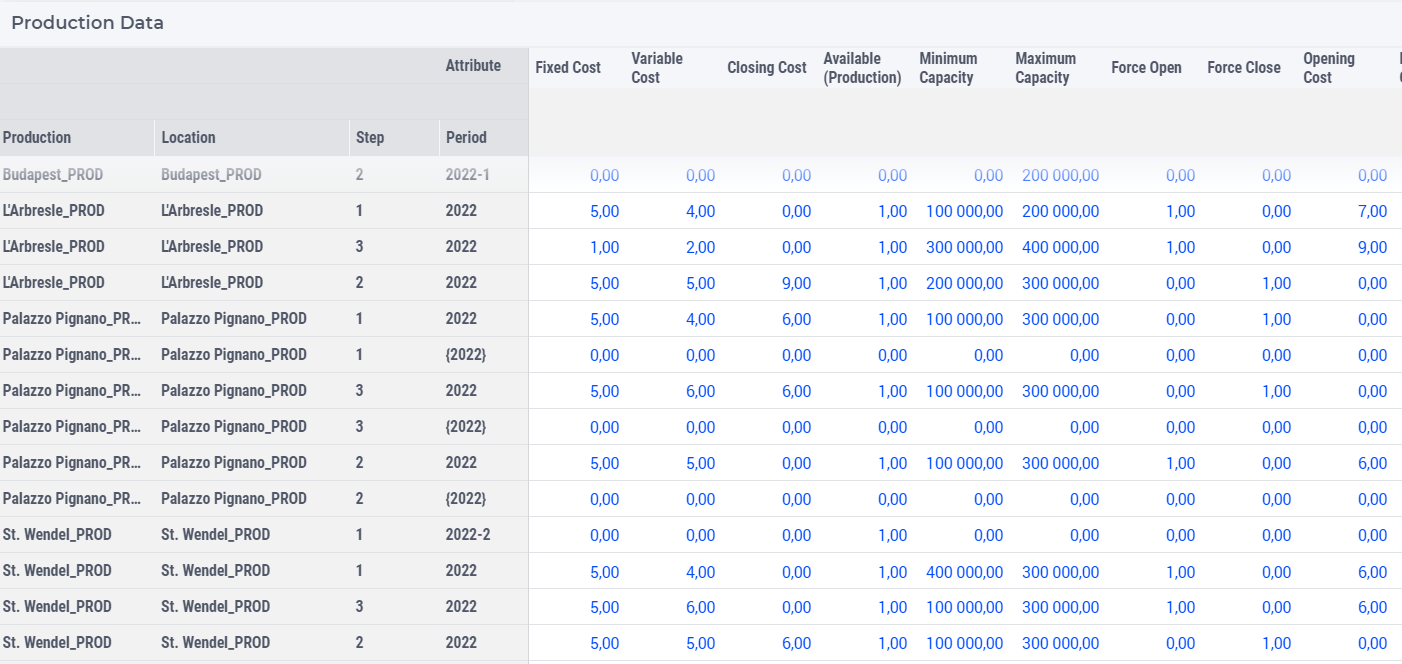Image resolution: width=1402 pixels, height=664 pixels.
Task: Select L'Arbresle_PROD step 3 Minimum Capacity 300 000,00
Action: (964, 247)
